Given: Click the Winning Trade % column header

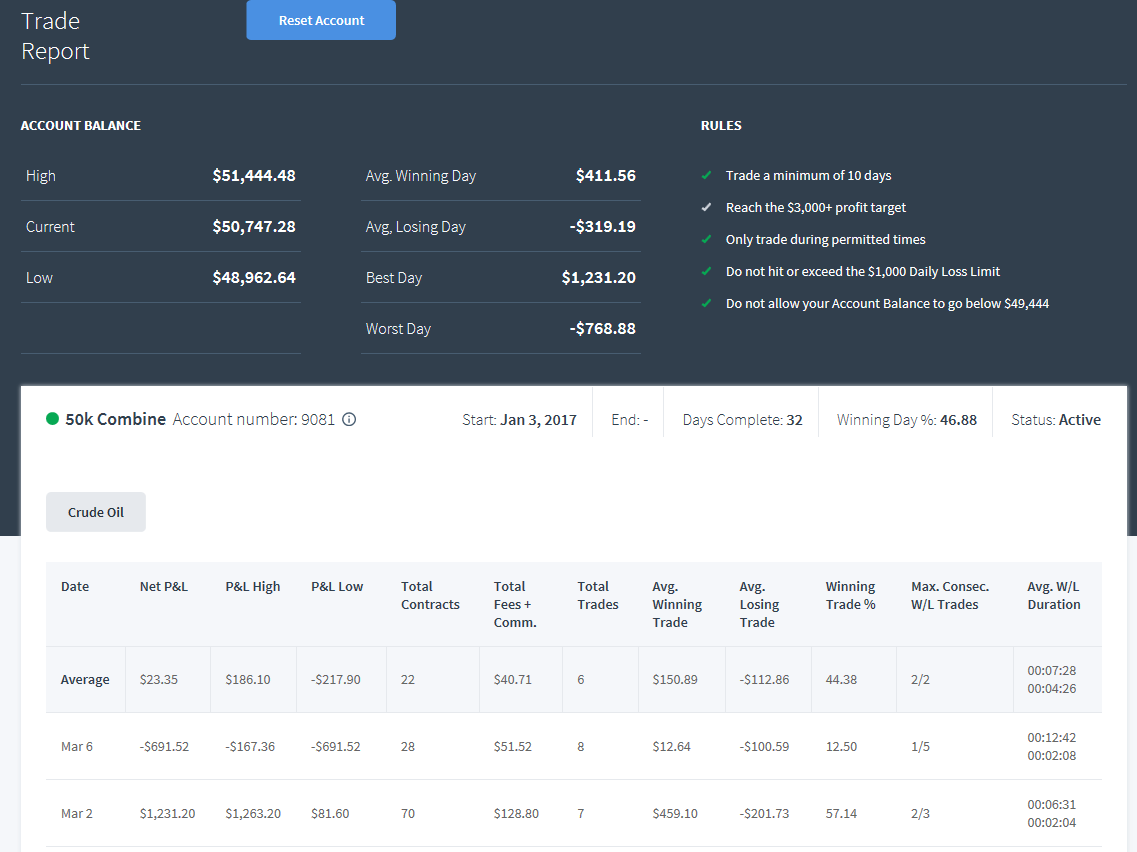Looking at the screenshot, I should 851,595.
